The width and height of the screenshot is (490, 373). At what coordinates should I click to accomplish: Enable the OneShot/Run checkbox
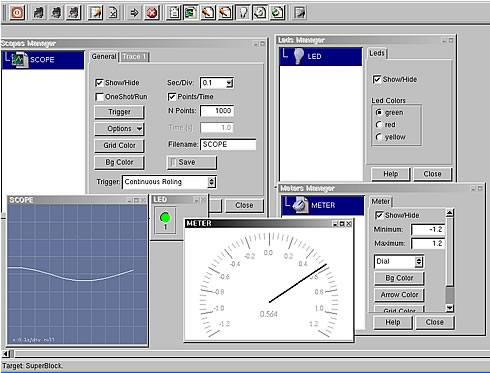99,97
